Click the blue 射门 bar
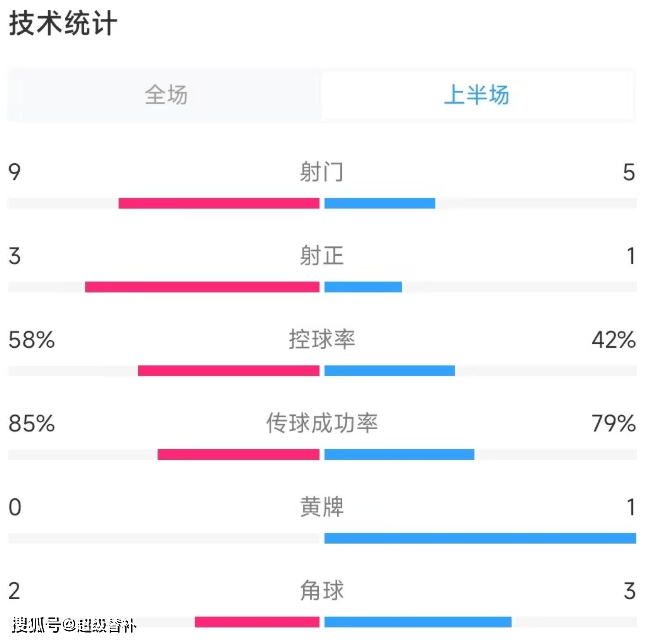 tap(380, 203)
